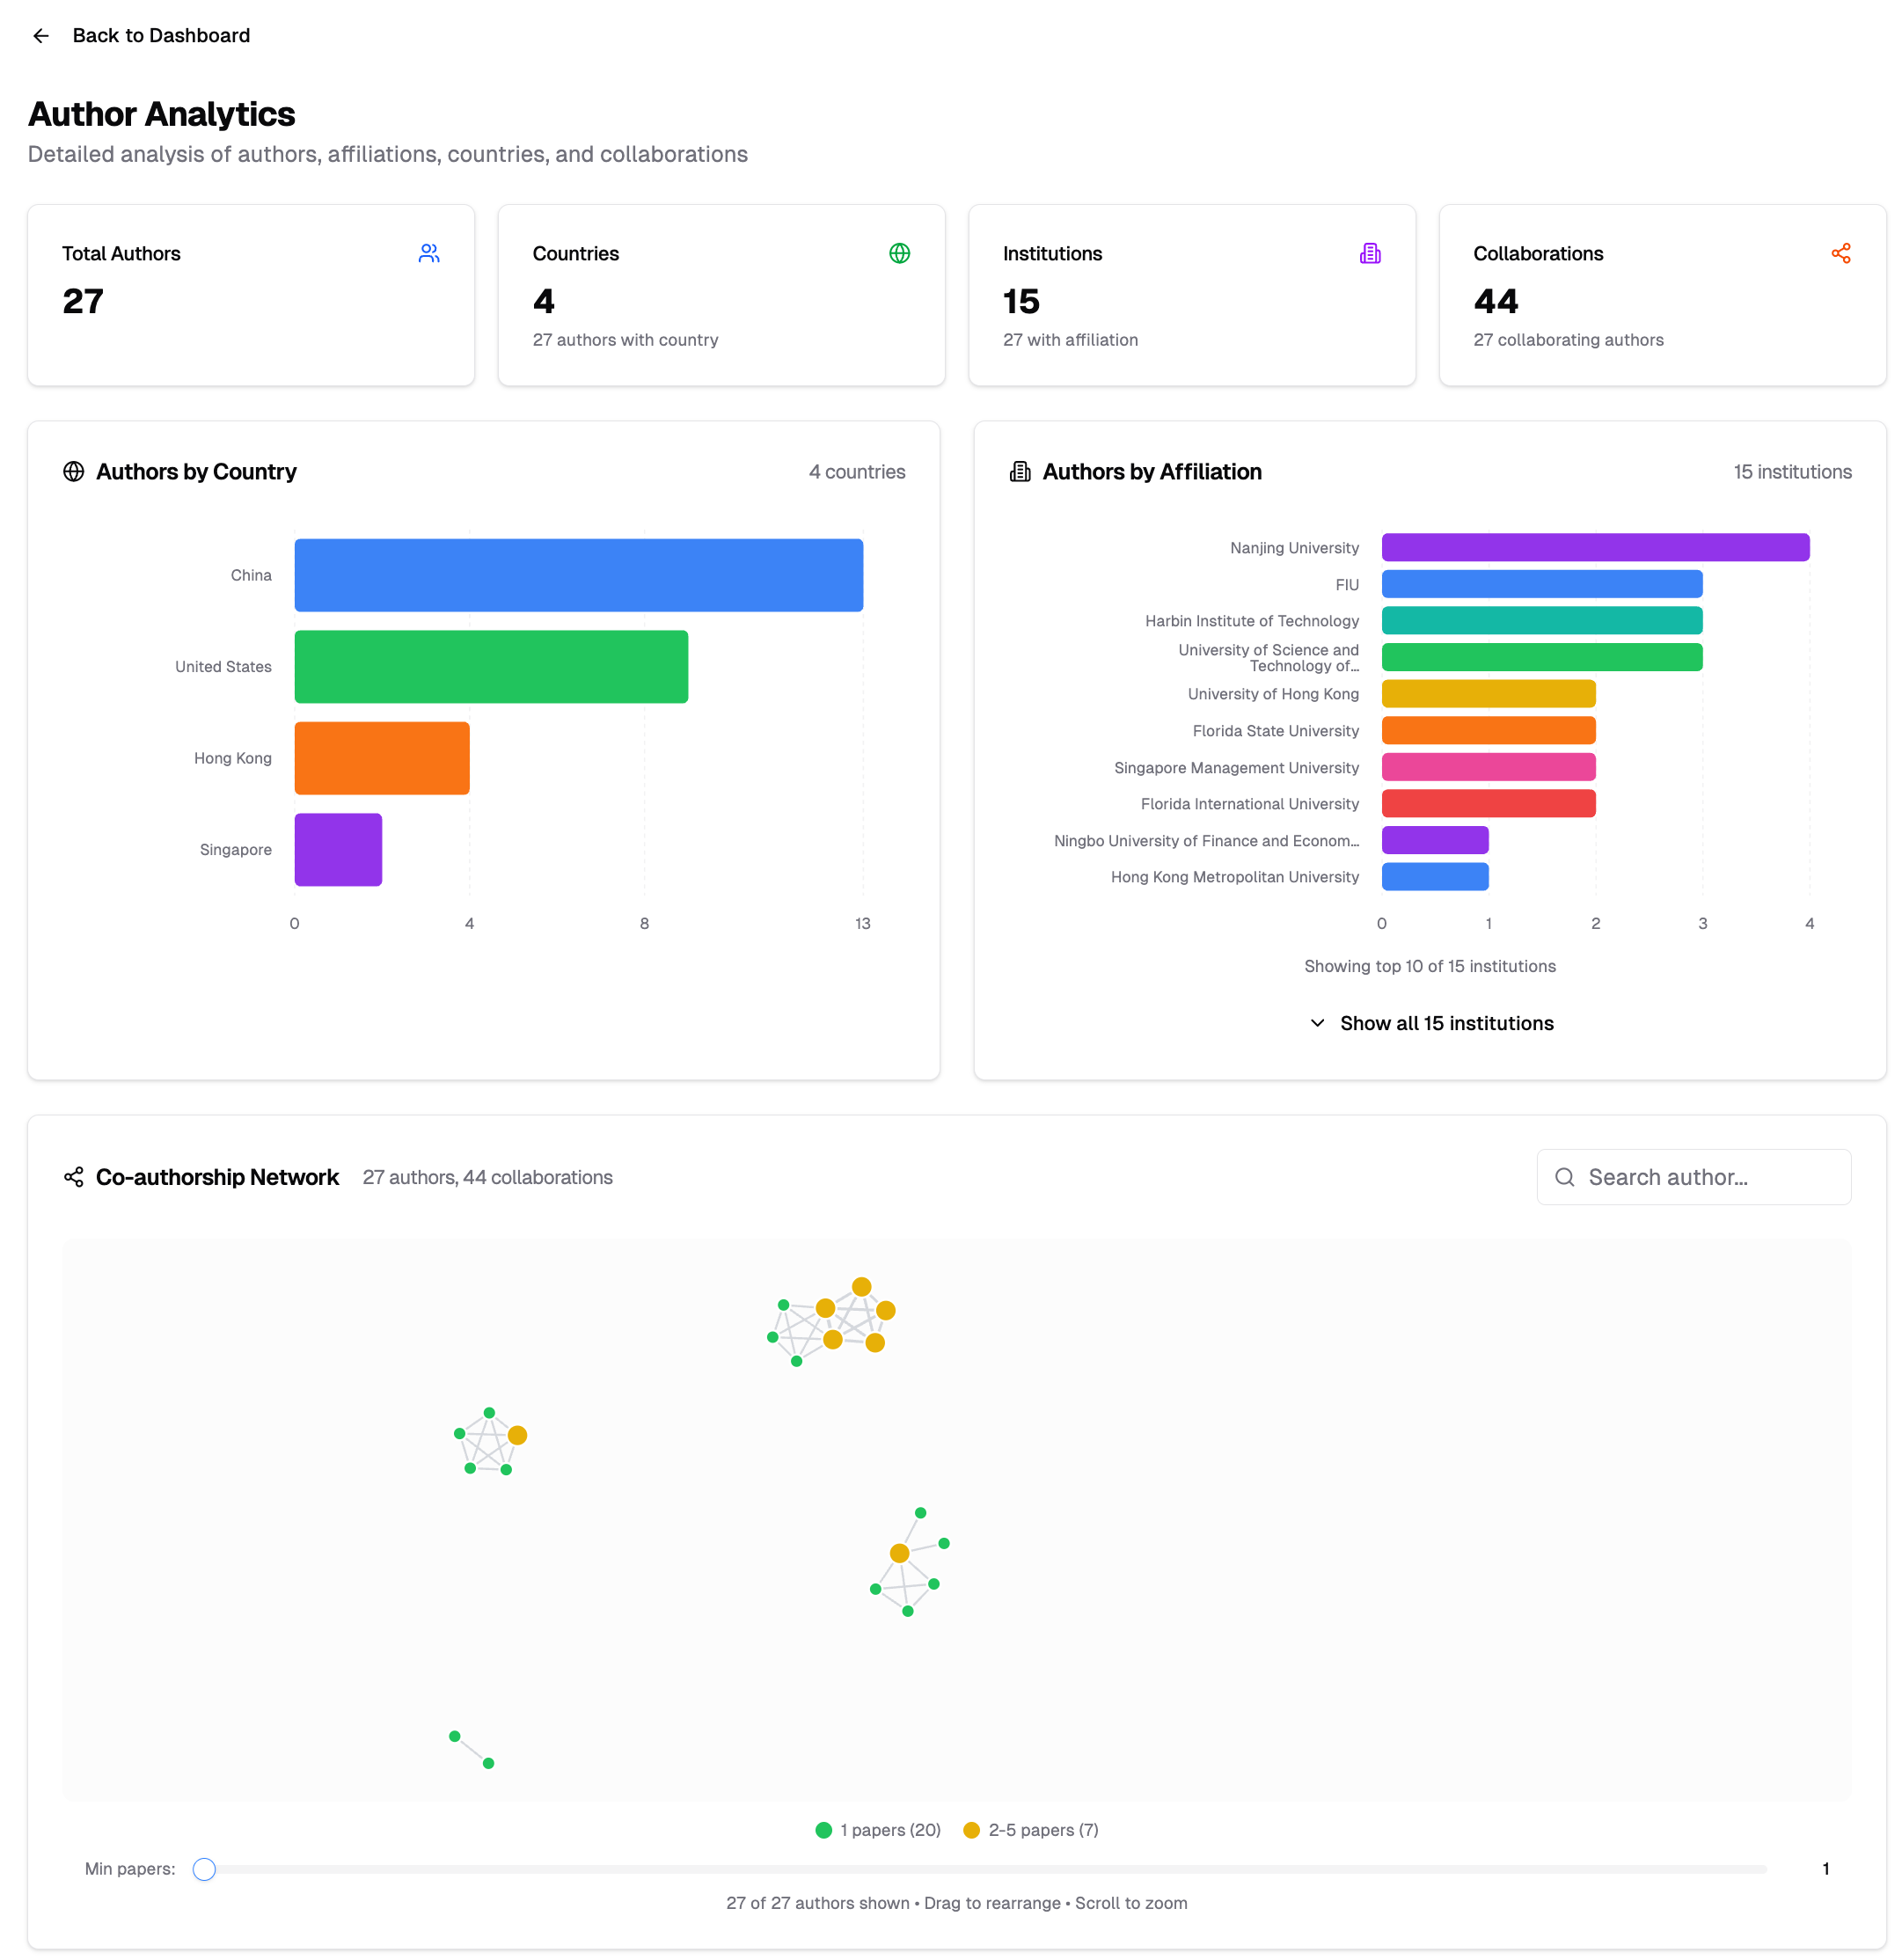Image resolution: width=1902 pixels, height=1960 pixels.
Task: Click the Singapore purple bar
Action: click(x=338, y=849)
